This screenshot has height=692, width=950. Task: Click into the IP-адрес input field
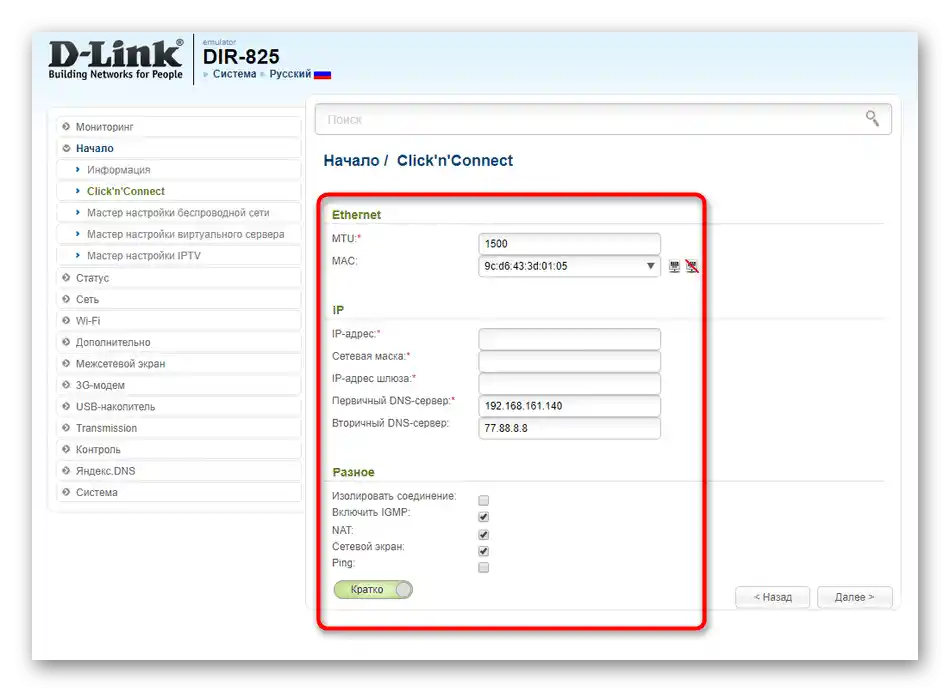[x=570, y=339]
